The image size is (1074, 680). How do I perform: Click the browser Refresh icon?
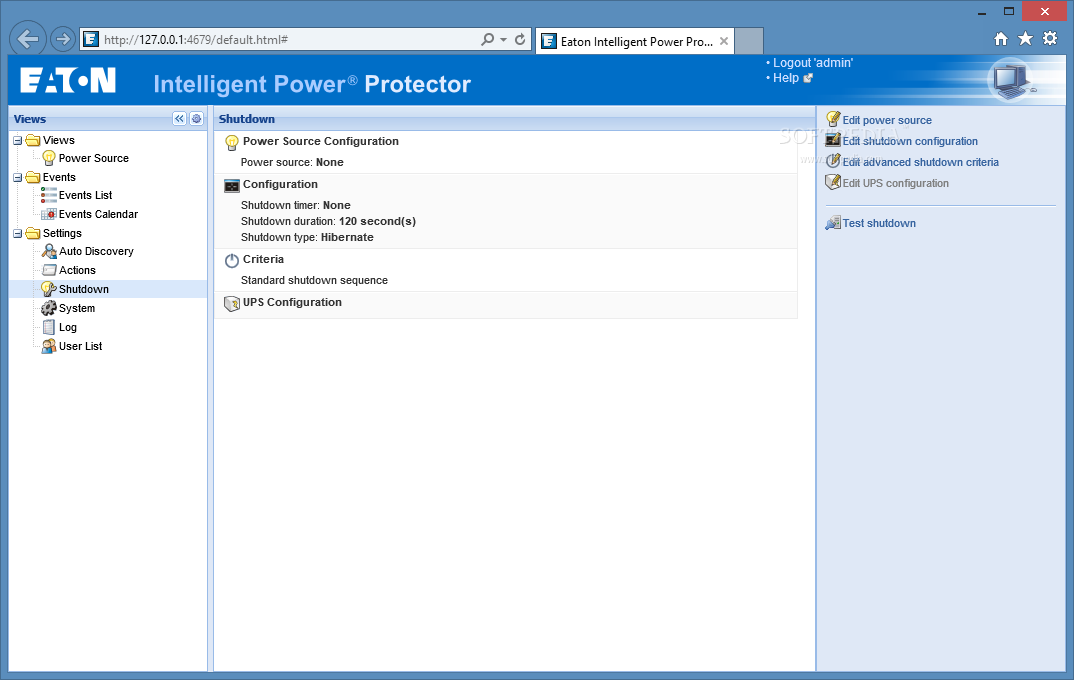520,40
